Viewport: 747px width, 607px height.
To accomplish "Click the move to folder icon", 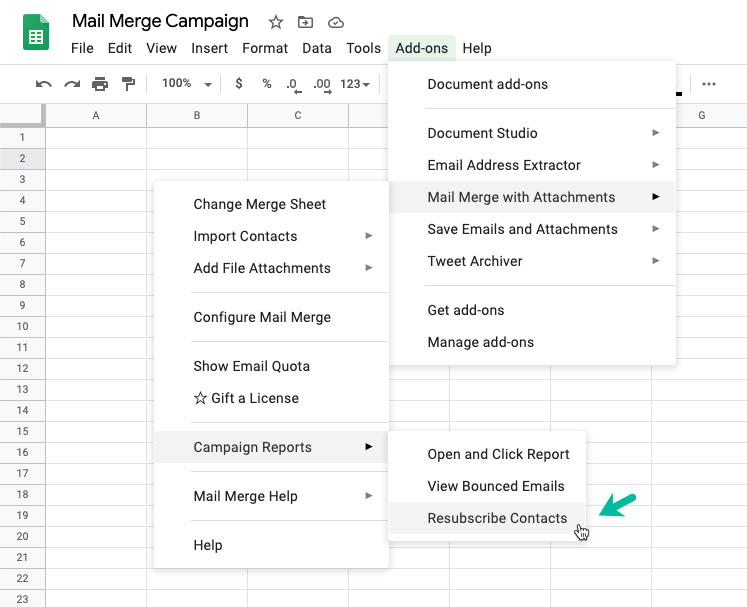I will (305, 22).
